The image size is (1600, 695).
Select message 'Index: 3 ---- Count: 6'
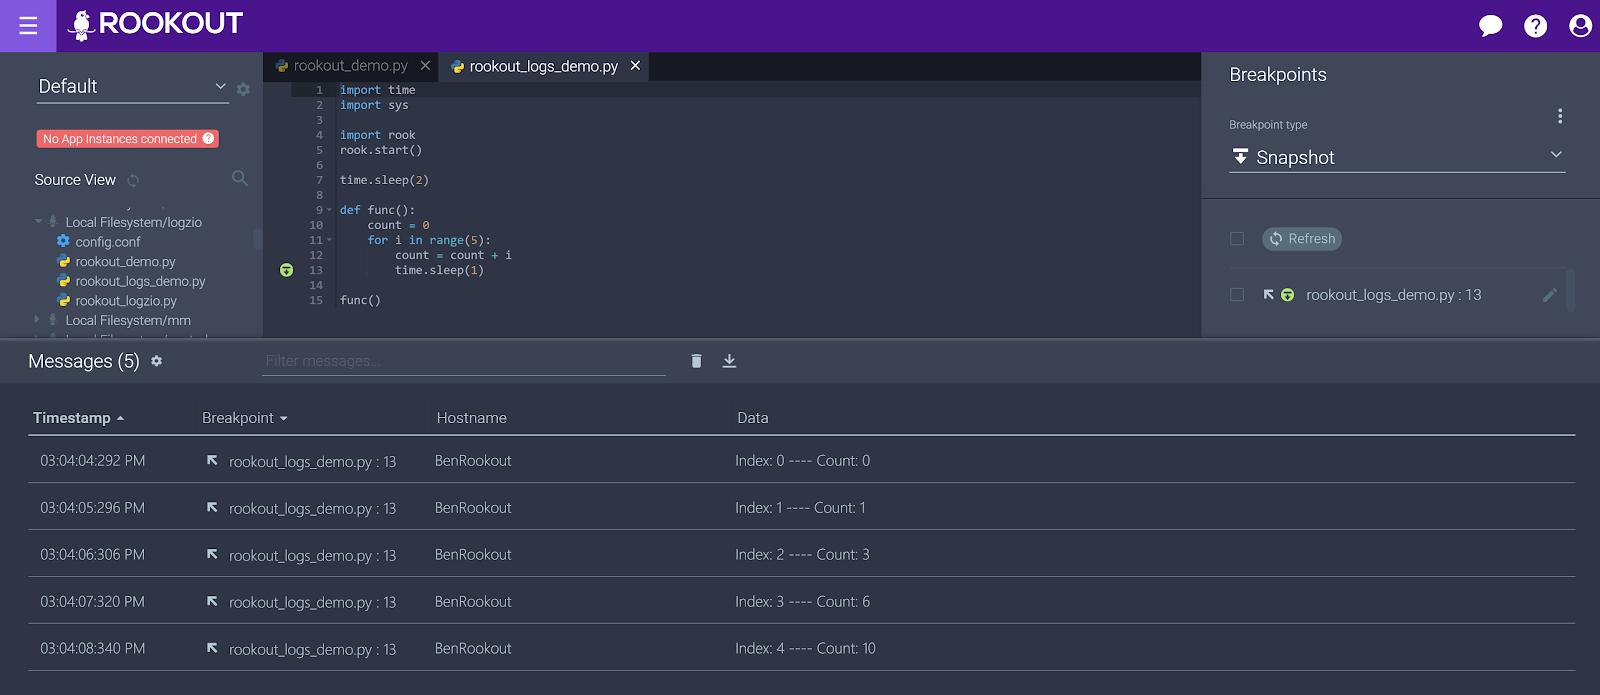[x=802, y=602]
